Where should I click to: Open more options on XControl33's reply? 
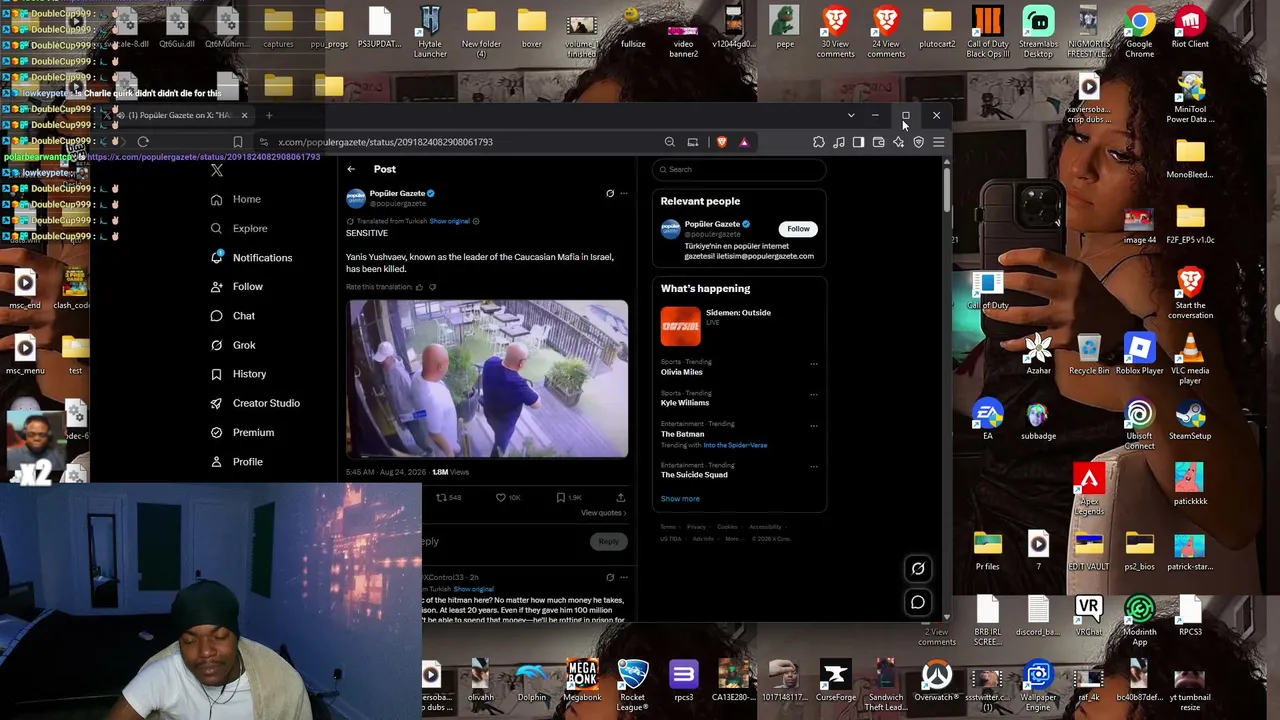623,577
